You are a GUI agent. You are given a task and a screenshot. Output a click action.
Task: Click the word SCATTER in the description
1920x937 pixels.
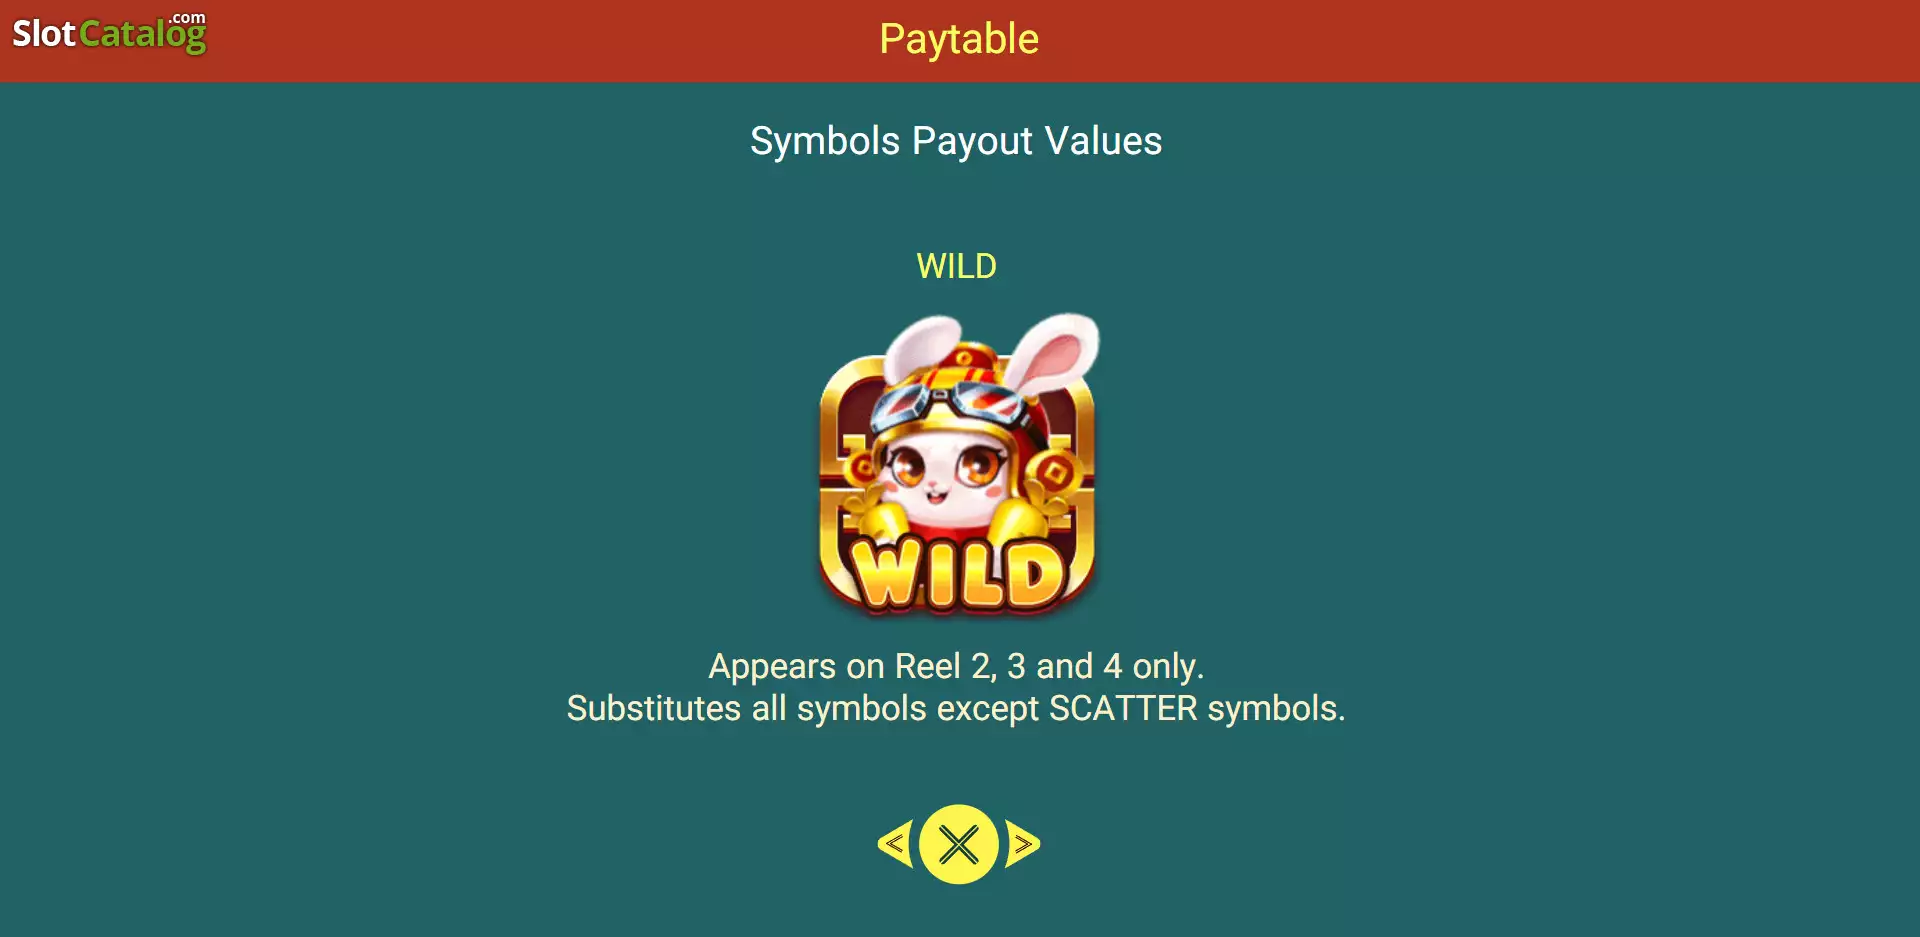1123,708
